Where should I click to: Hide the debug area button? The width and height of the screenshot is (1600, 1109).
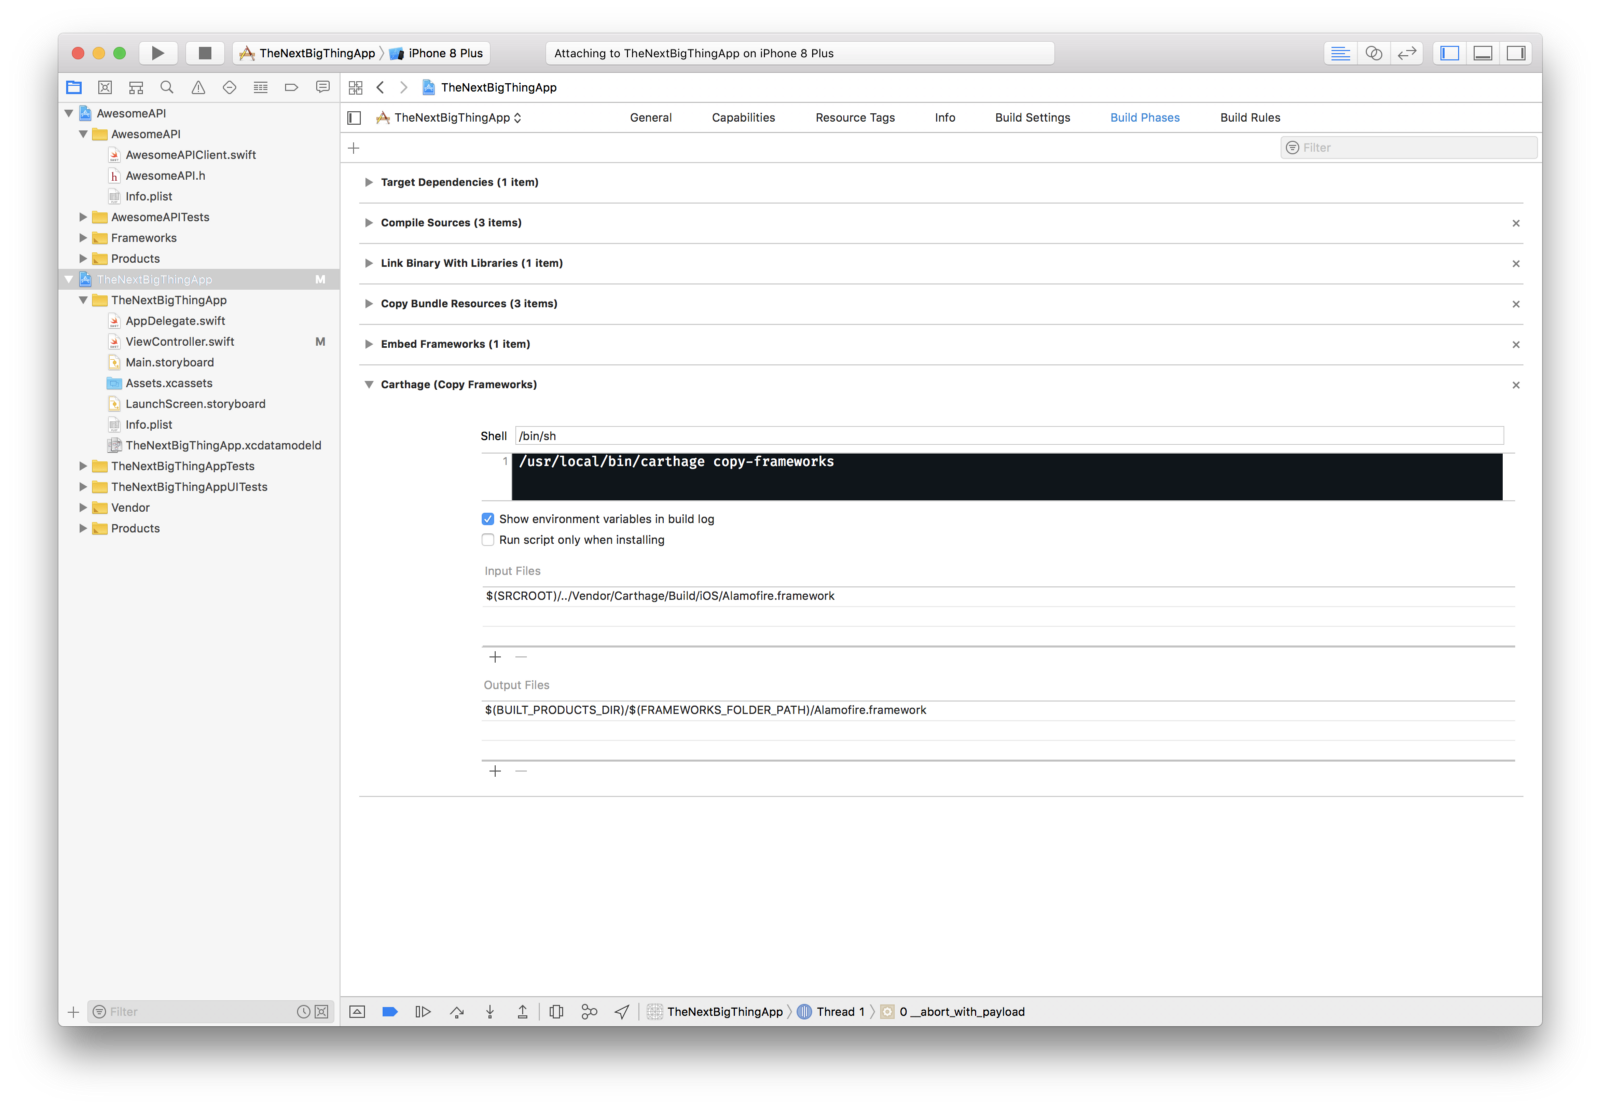[x=357, y=1012]
